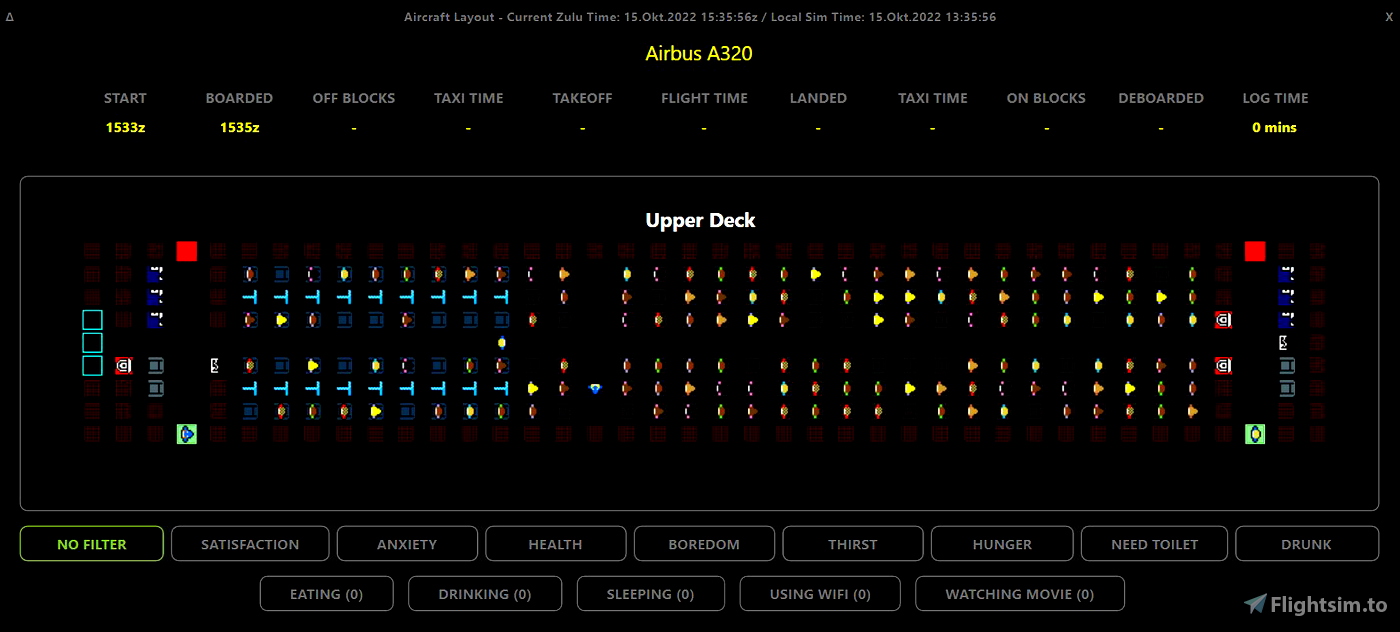Open the SLEEPING (0) passenger view

pyautogui.click(x=650, y=593)
